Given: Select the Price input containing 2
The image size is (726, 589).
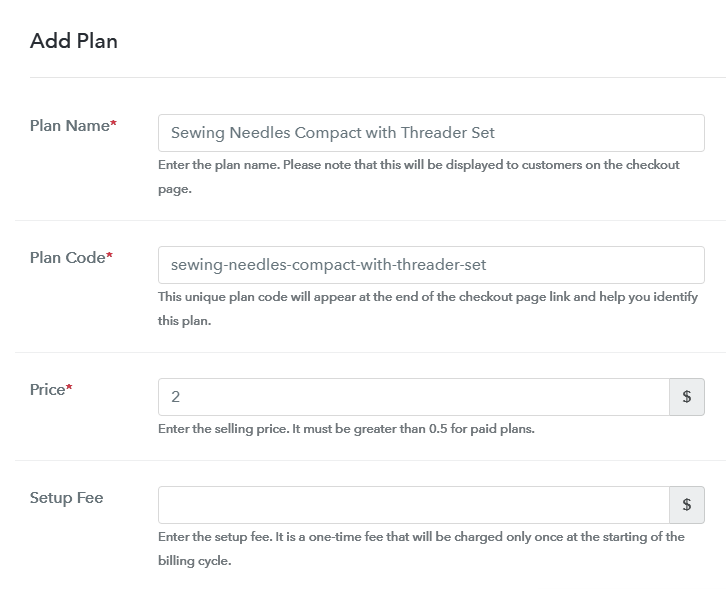Looking at the screenshot, I should point(413,397).
